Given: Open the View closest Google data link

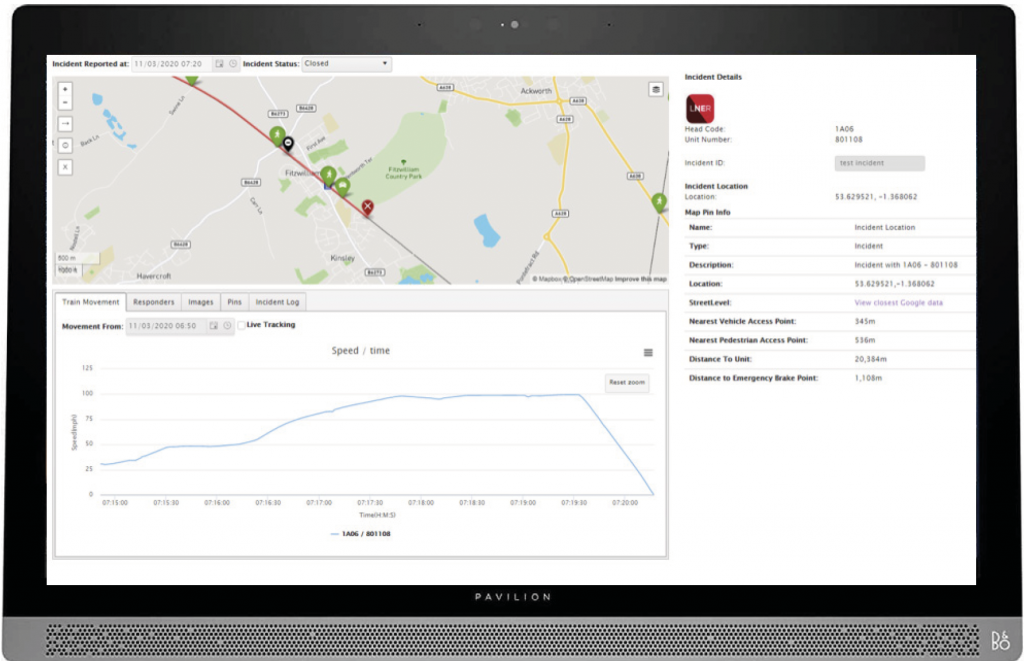Looking at the screenshot, I should pyautogui.click(x=898, y=302).
